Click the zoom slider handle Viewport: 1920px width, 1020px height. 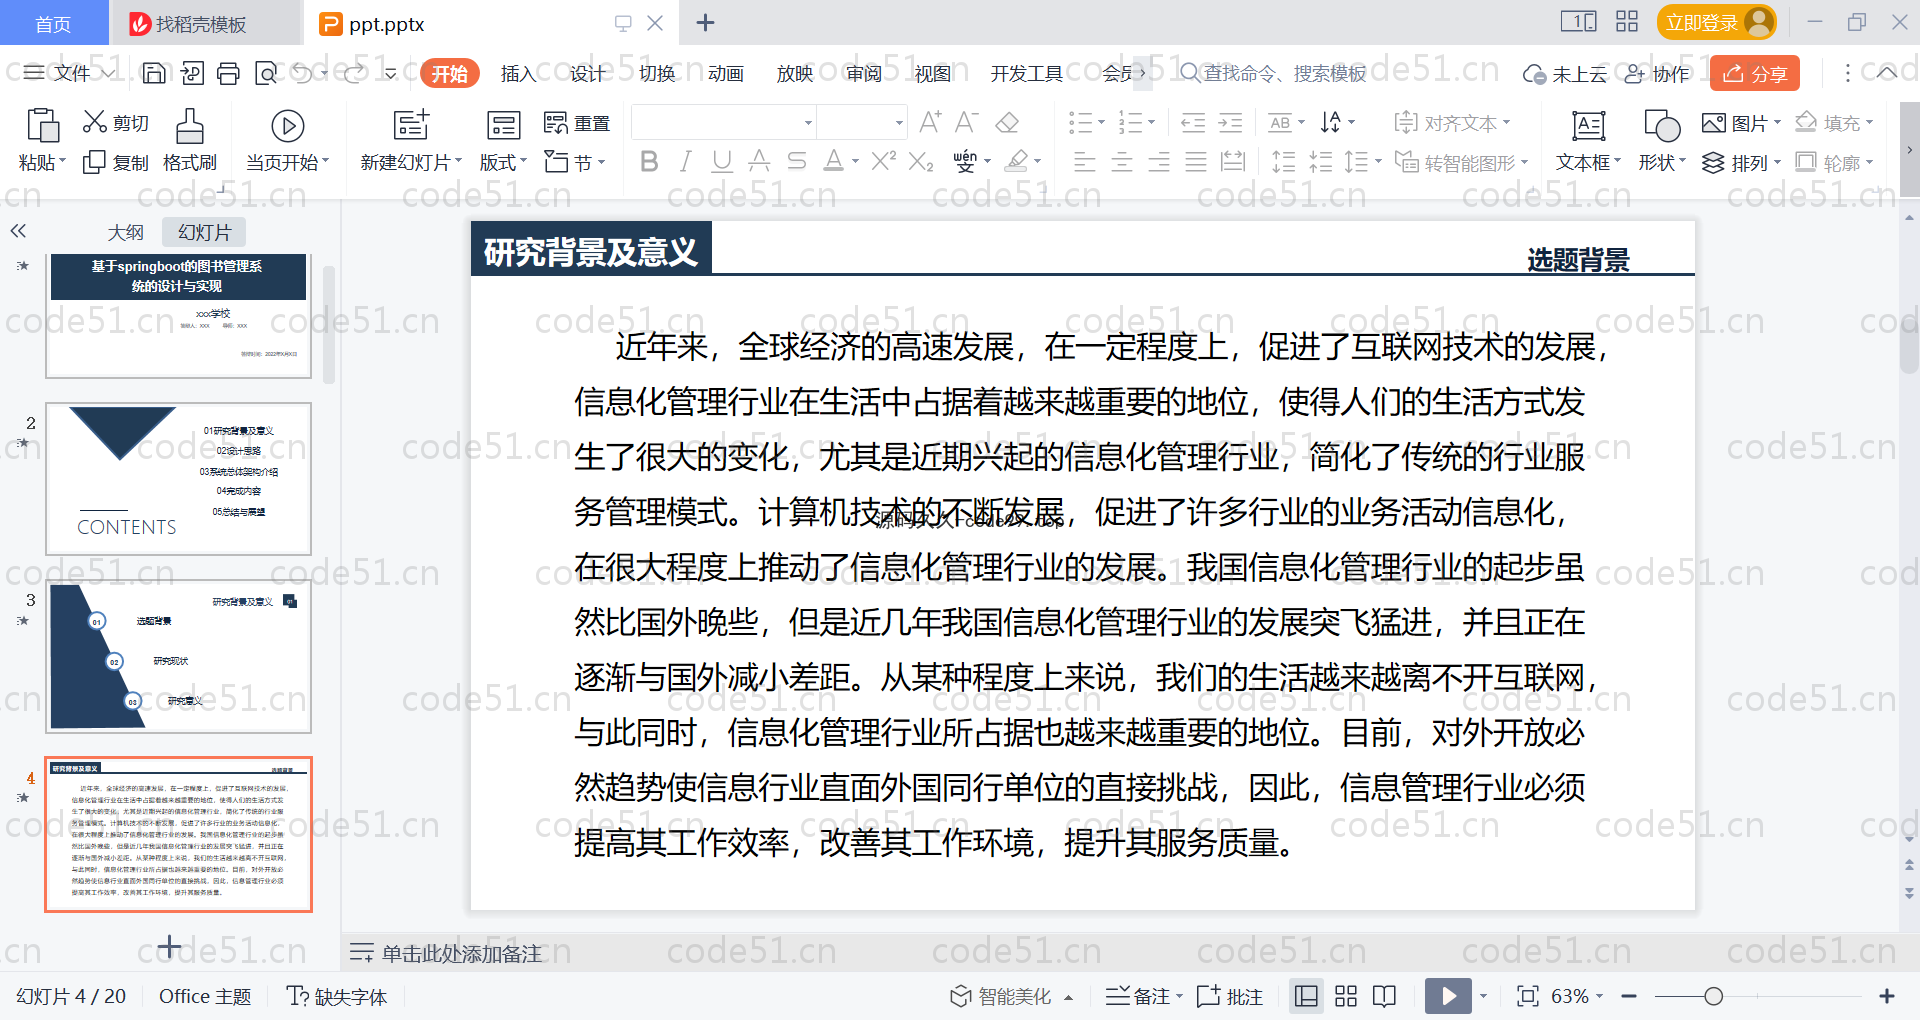coord(1713,996)
